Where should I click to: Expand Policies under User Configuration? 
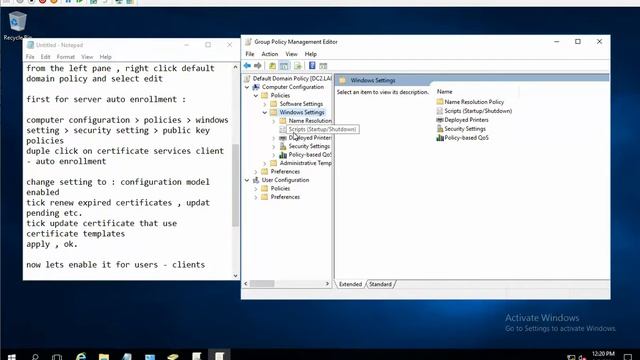[256, 189]
